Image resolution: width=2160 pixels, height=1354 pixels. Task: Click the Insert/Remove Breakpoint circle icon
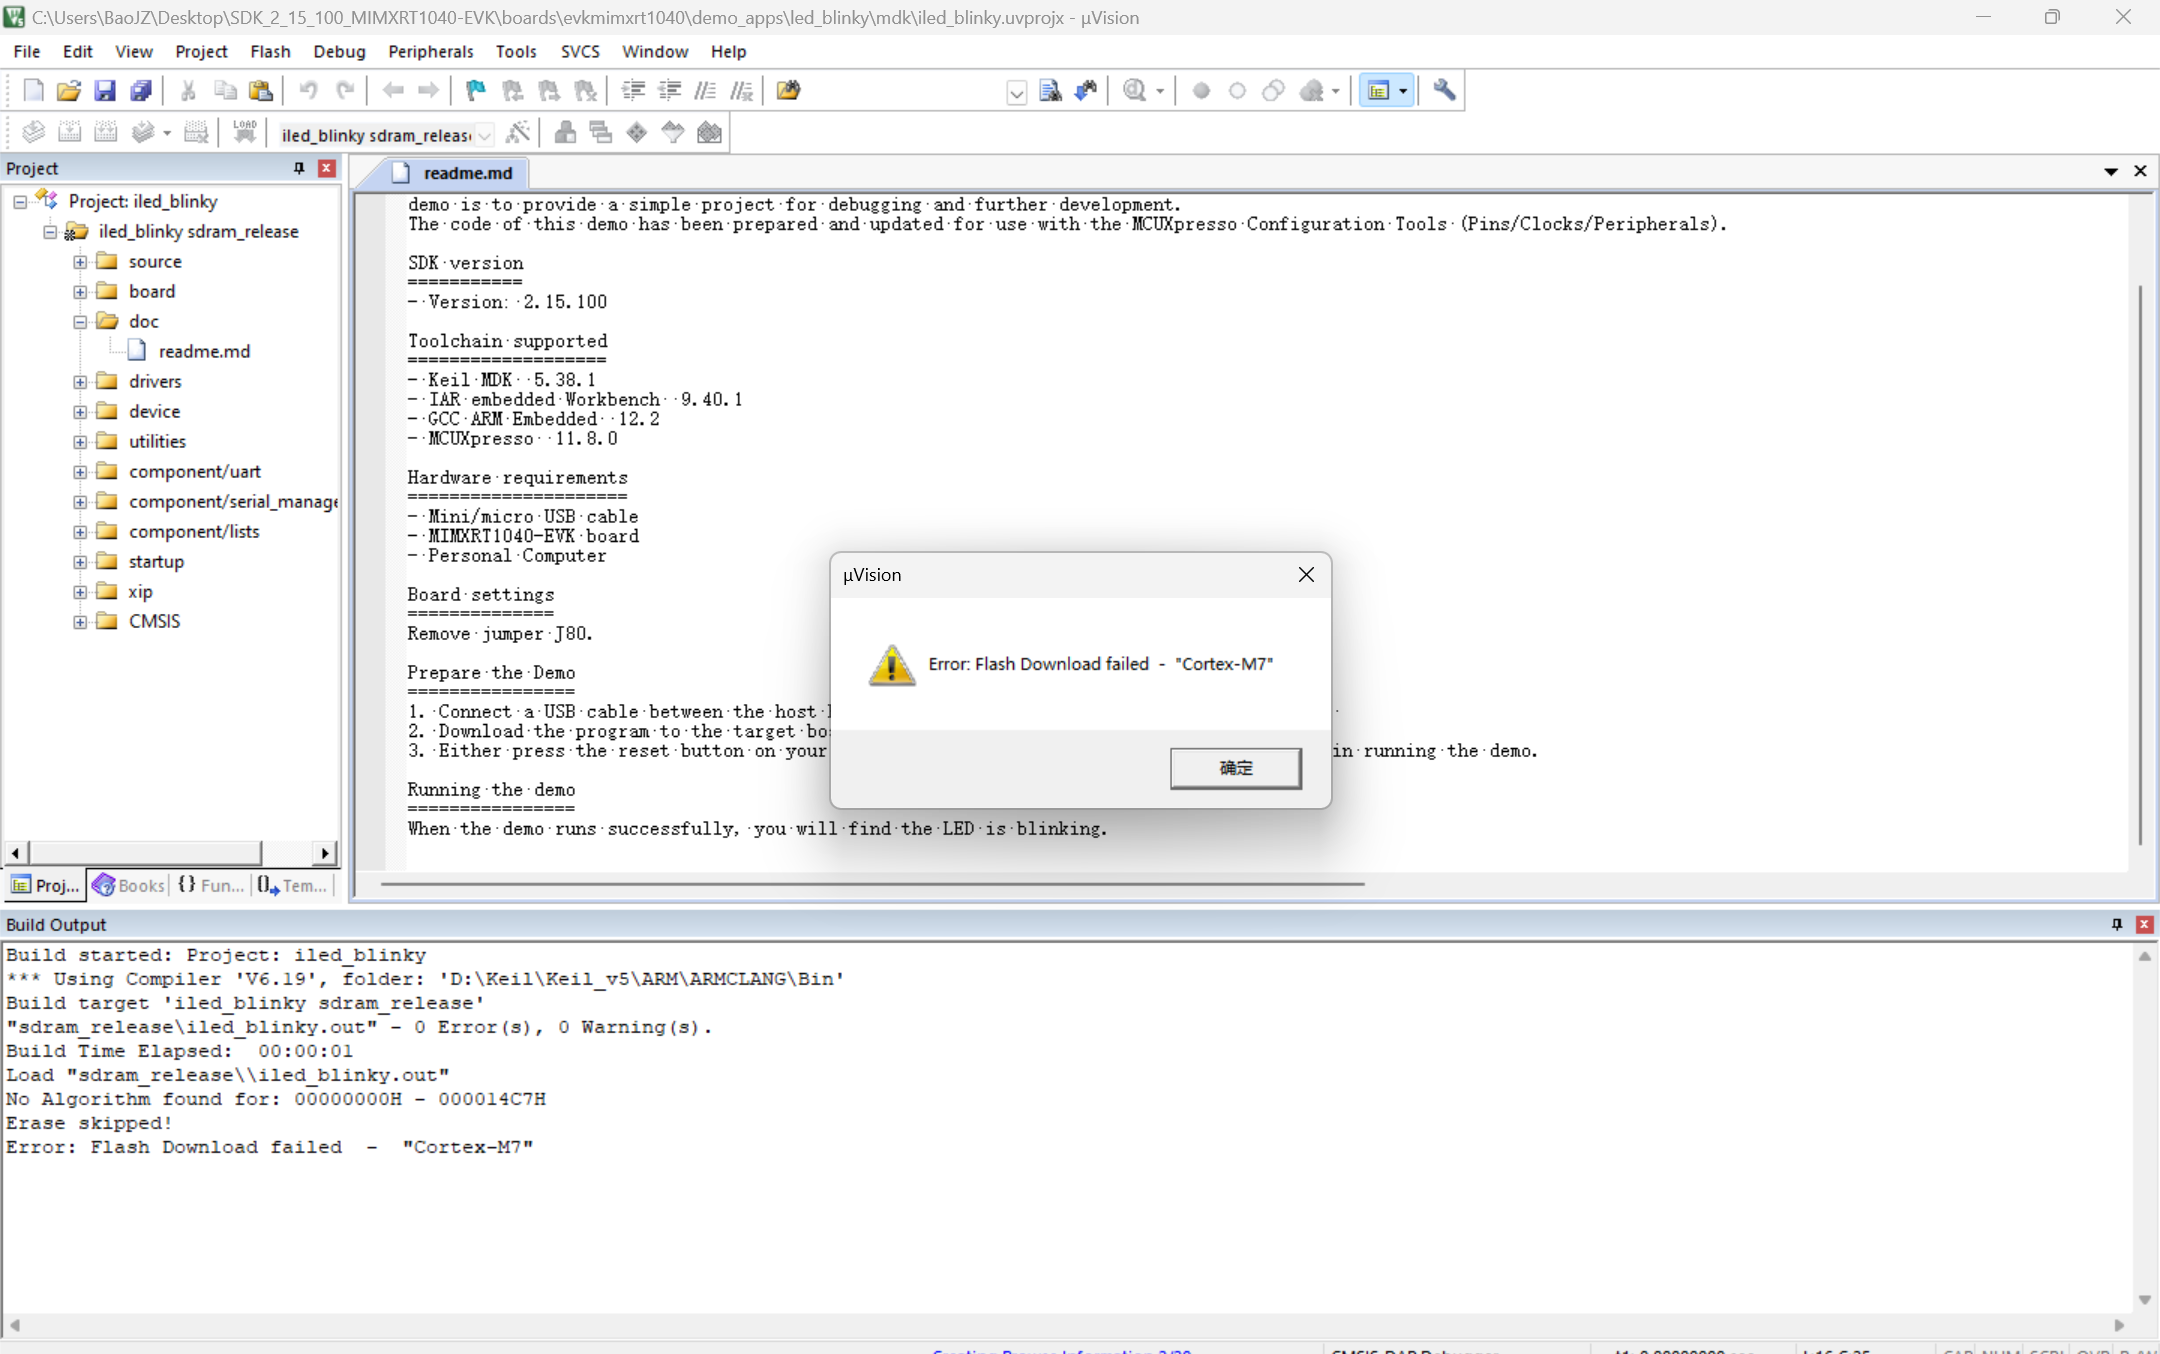tap(1201, 90)
